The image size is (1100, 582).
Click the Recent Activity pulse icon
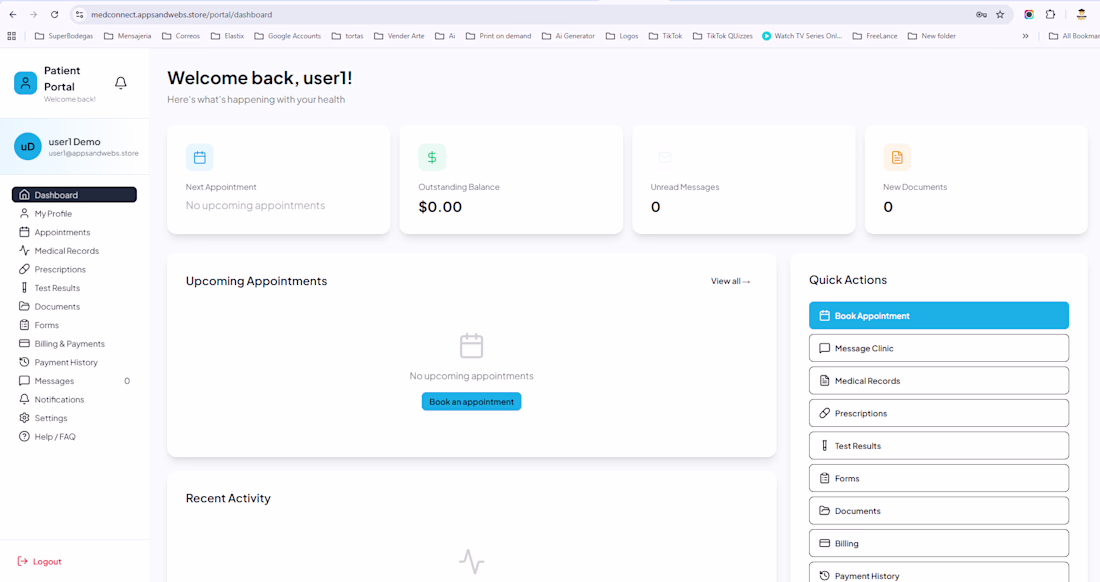tap(471, 562)
